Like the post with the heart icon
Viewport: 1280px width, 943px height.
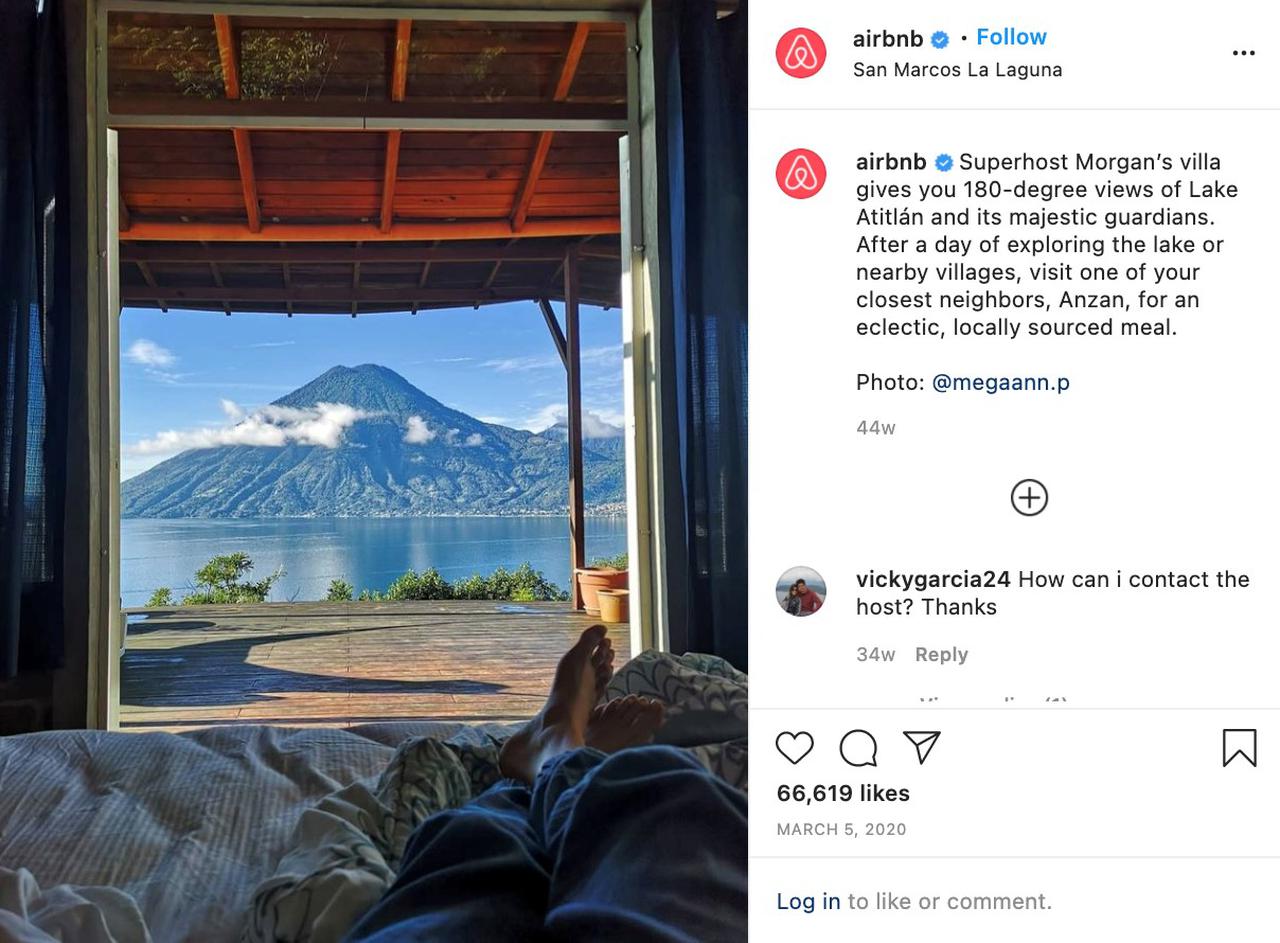(x=795, y=748)
